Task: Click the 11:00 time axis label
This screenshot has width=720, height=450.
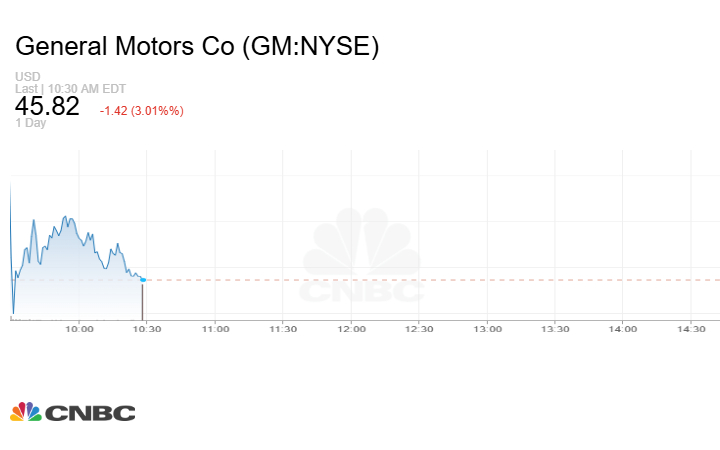Action: (215, 328)
